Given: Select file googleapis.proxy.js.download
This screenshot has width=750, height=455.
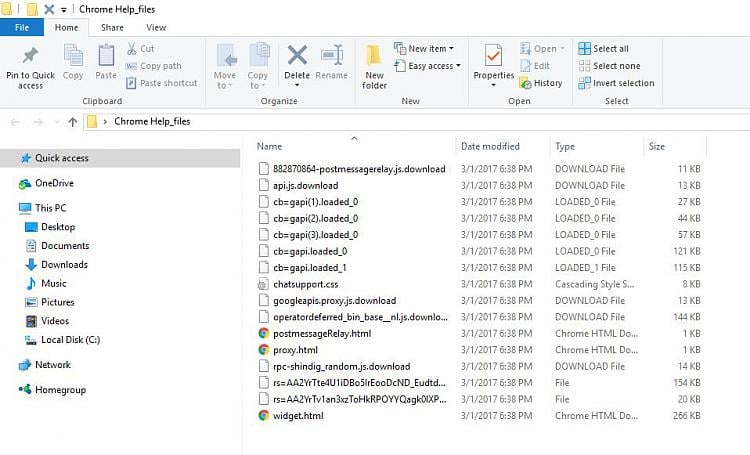Looking at the screenshot, I should tap(334, 300).
